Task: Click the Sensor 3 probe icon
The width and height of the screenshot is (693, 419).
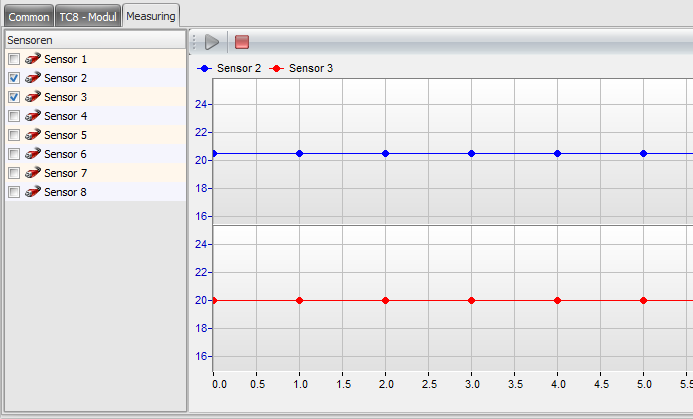Action: (x=33, y=97)
